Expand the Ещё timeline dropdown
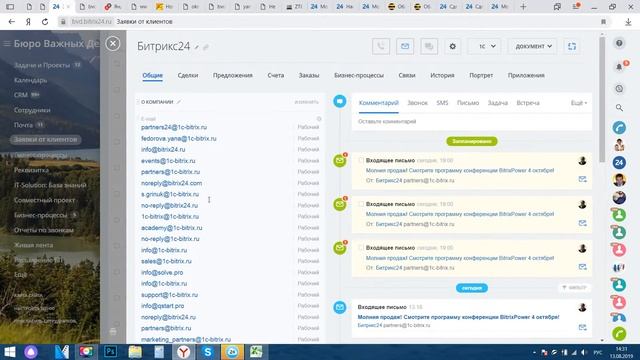Screen dimensions: 640x360 pos(579,103)
